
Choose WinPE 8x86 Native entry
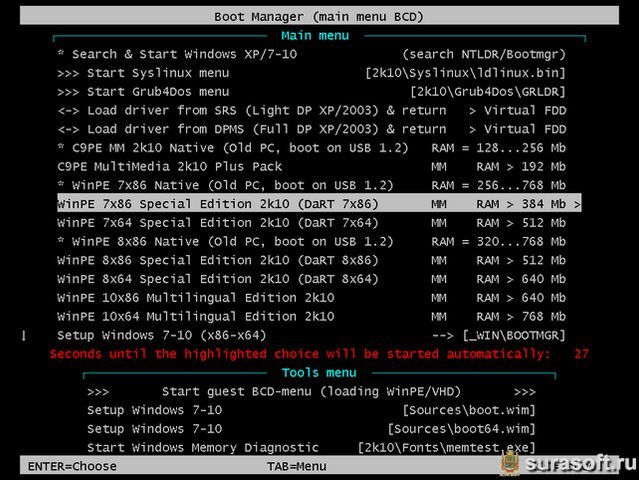[312, 242]
